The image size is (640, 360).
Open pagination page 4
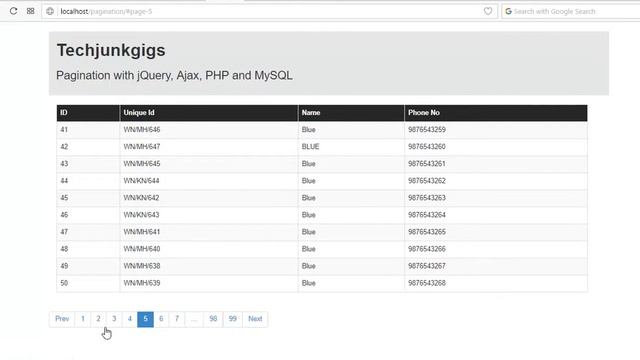click(x=130, y=319)
